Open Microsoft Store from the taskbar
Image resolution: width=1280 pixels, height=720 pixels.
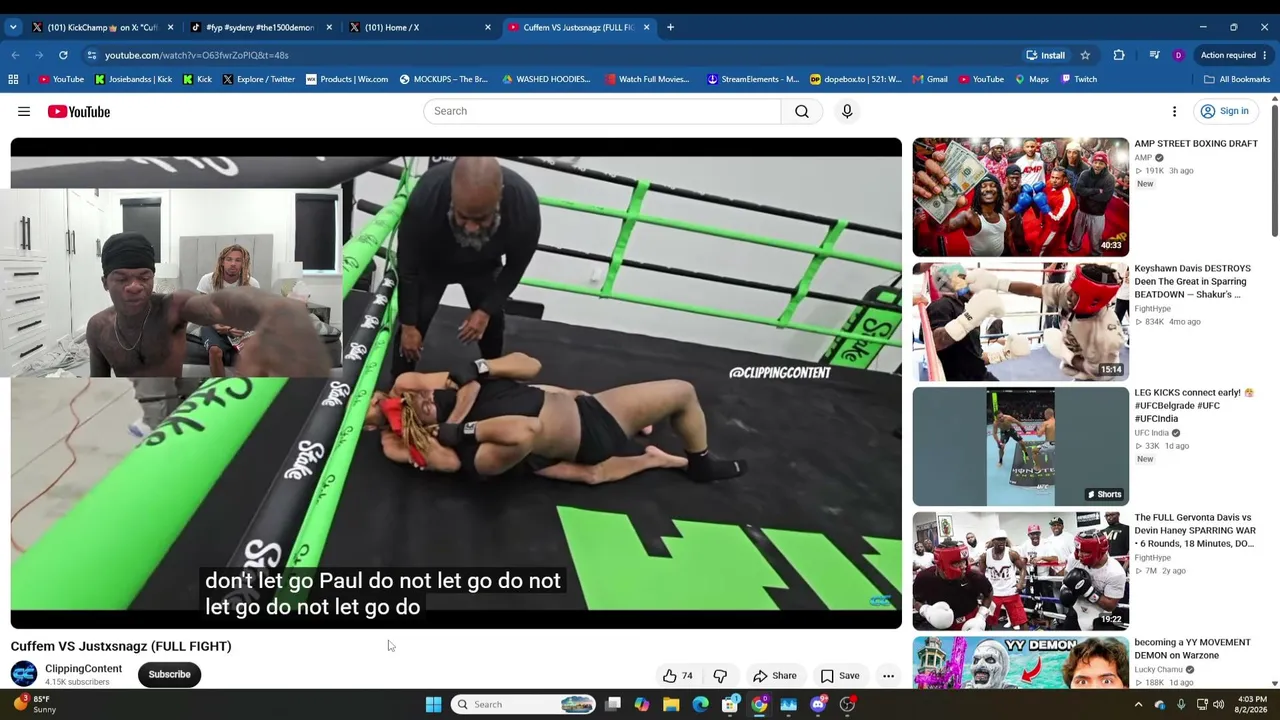pos(730,704)
